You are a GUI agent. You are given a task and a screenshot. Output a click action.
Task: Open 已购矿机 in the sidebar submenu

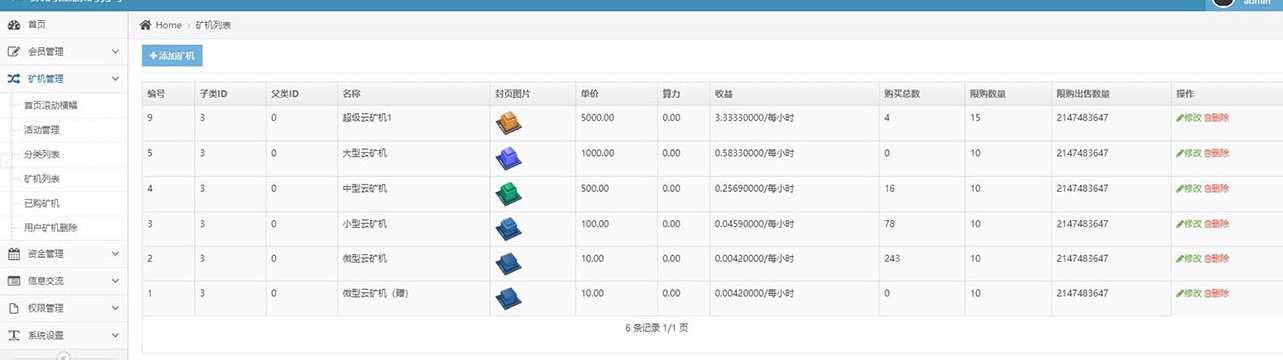(42, 203)
